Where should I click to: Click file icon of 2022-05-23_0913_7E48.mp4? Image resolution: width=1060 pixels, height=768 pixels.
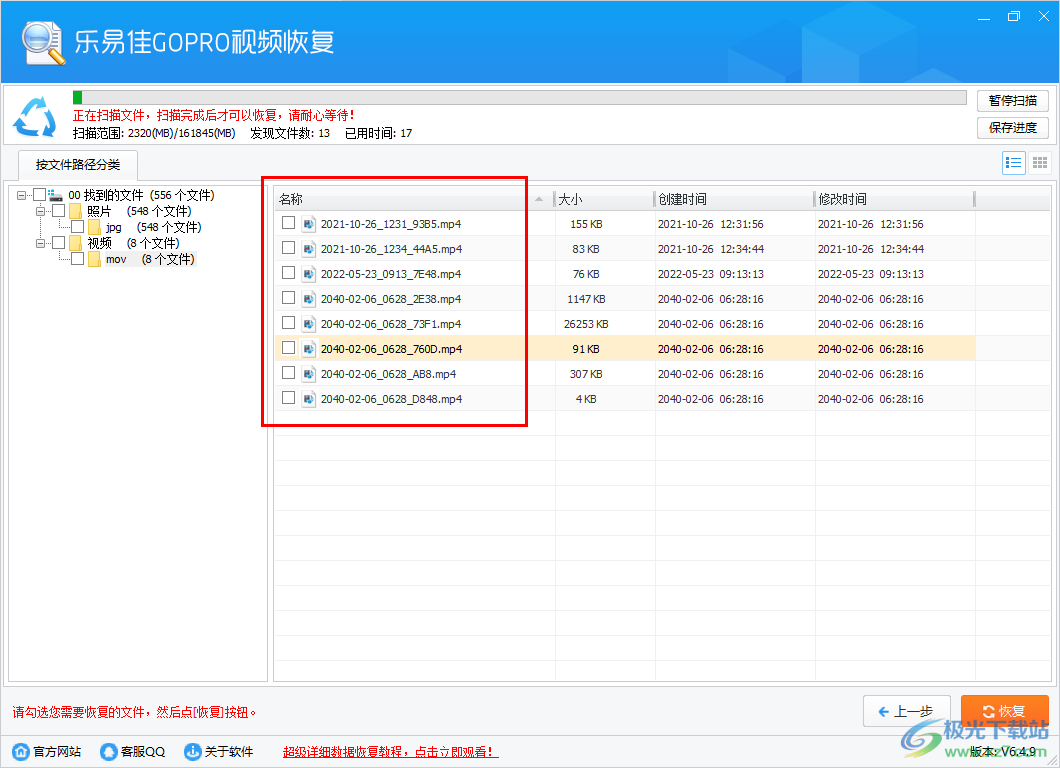[x=308, y=274]
